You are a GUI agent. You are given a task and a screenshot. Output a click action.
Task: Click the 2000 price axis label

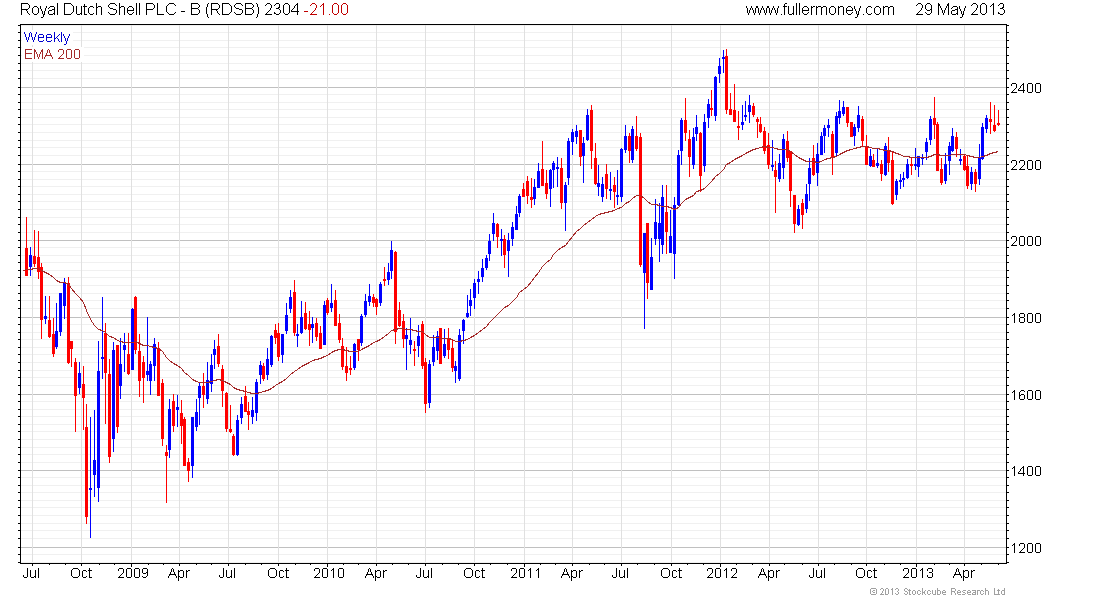1026,241
